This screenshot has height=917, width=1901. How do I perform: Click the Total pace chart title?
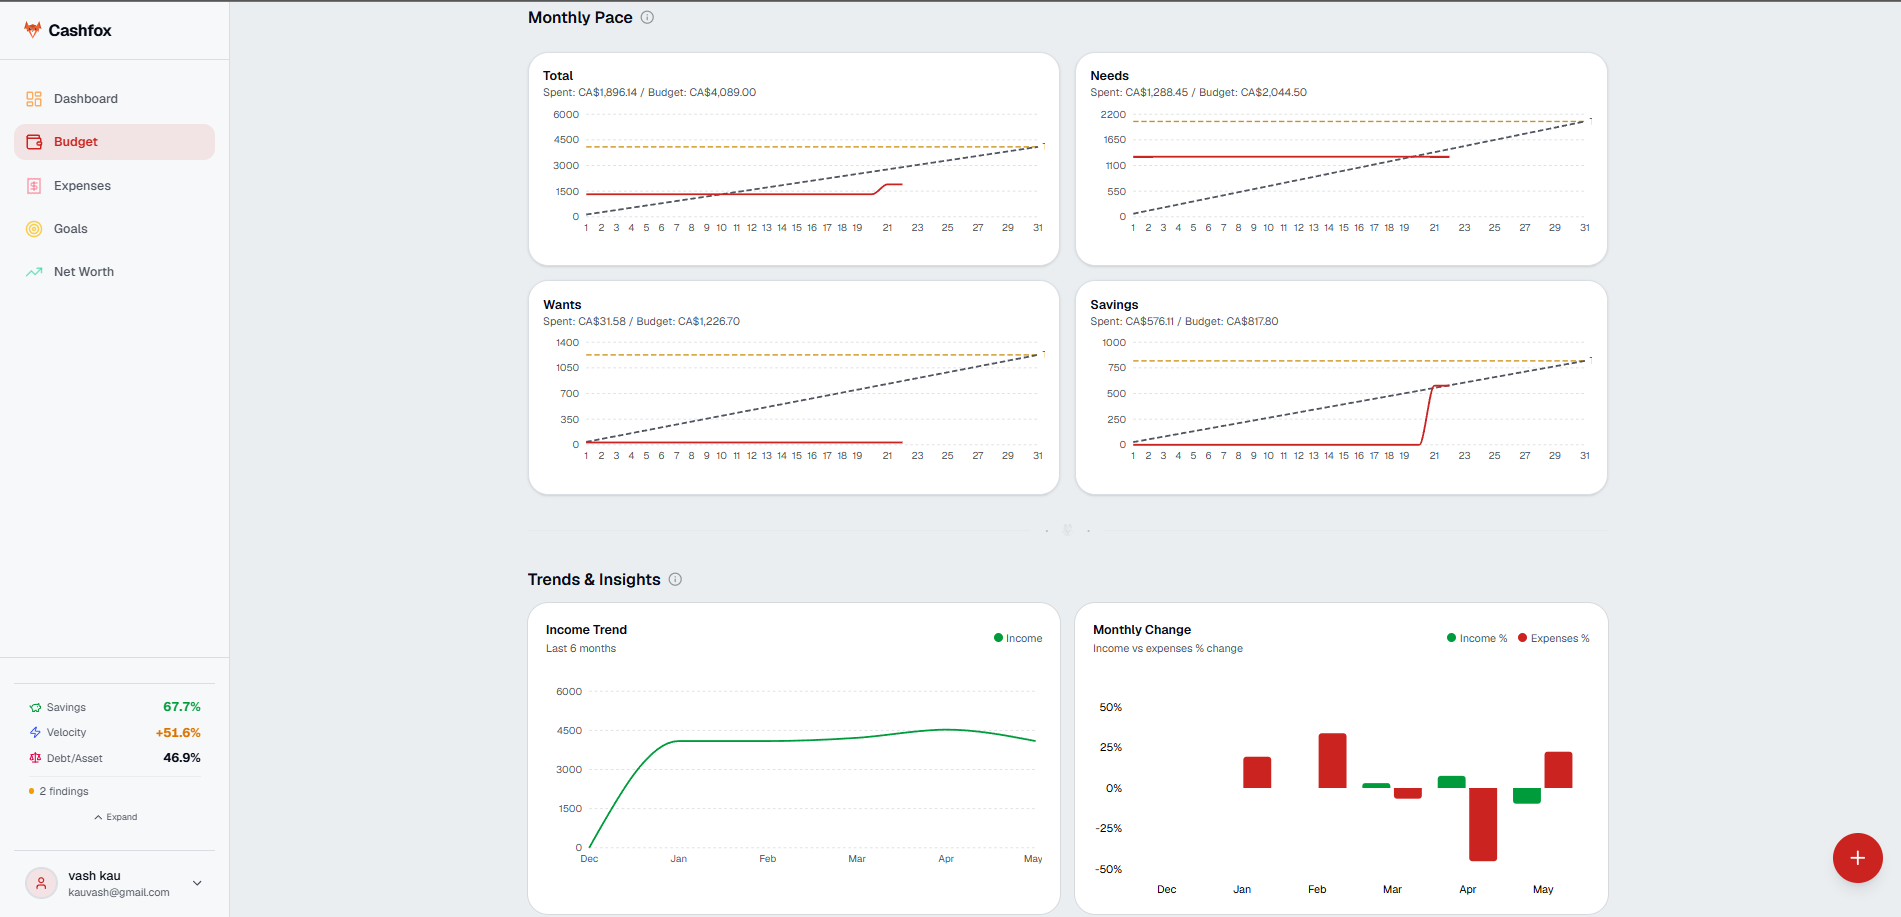click(x=558, y=76)
